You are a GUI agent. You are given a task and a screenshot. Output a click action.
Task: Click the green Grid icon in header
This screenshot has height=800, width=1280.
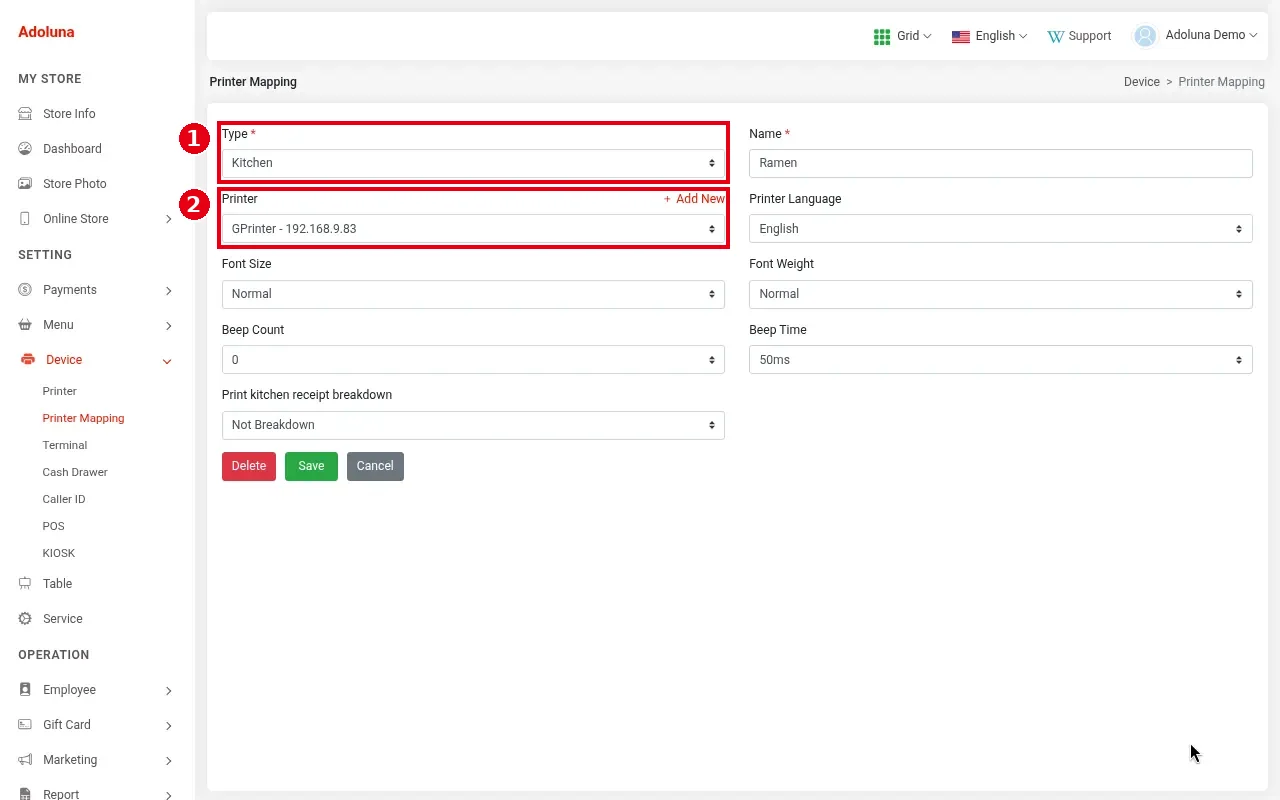pos(882,36)
